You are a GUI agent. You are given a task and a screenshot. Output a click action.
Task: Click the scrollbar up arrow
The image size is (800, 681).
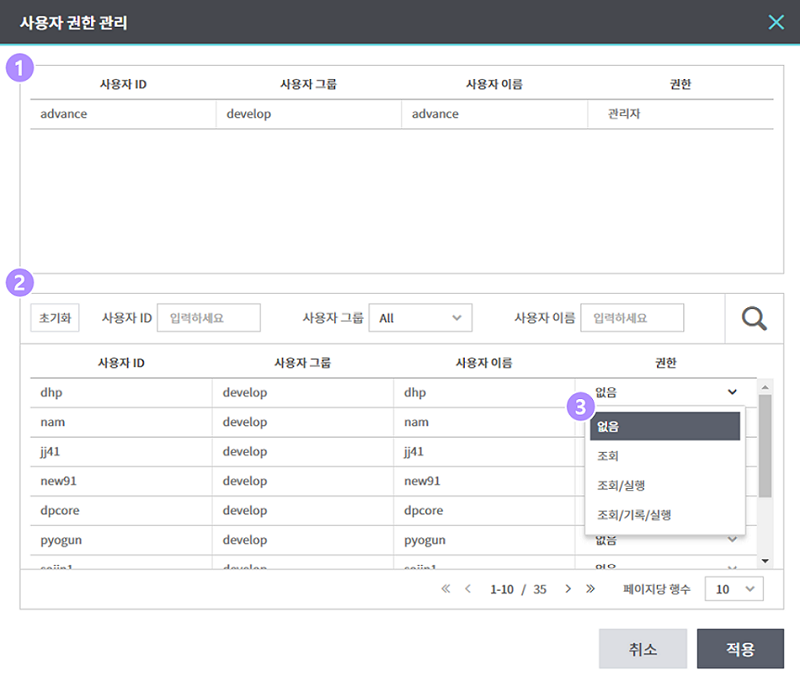pyautogui.click(x=765, y=387)
